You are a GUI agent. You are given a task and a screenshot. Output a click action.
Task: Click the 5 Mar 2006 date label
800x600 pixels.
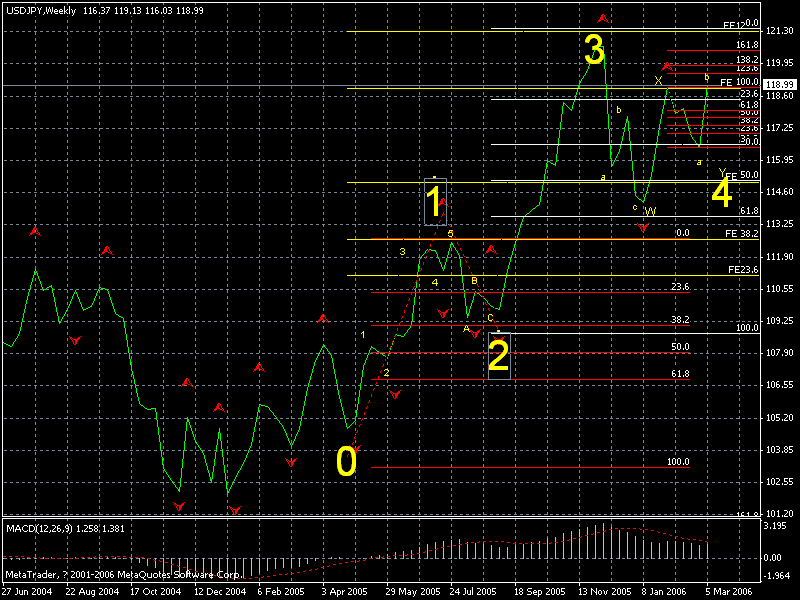(728, 592)
